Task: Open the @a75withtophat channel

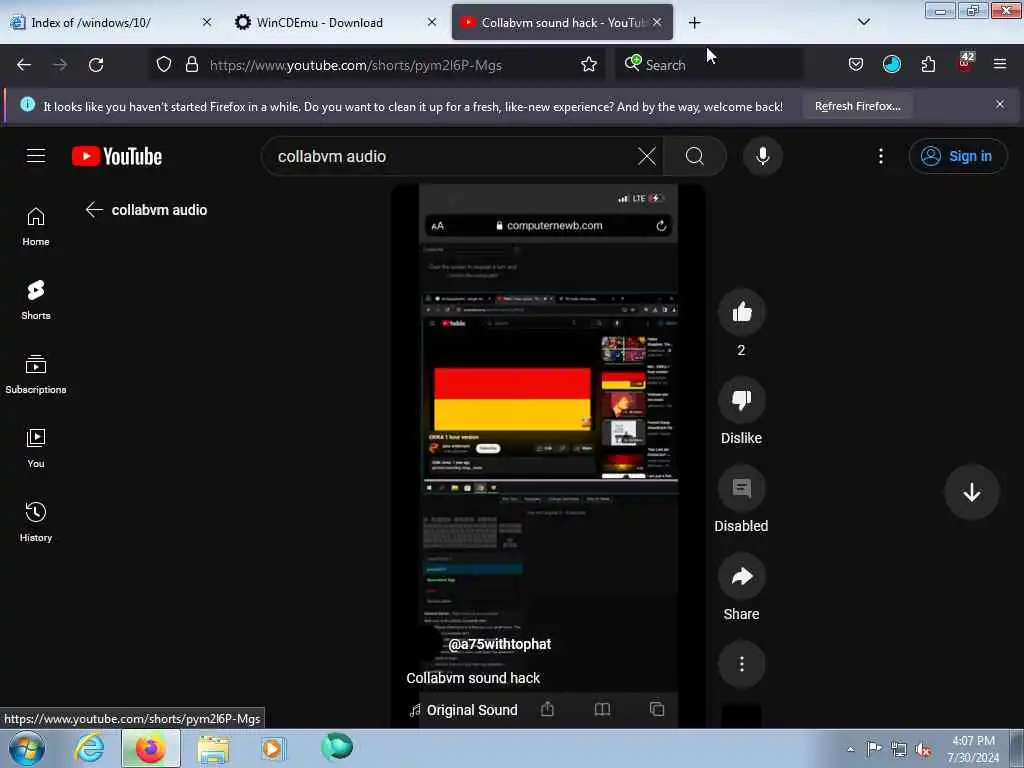Action: point(500,644)
